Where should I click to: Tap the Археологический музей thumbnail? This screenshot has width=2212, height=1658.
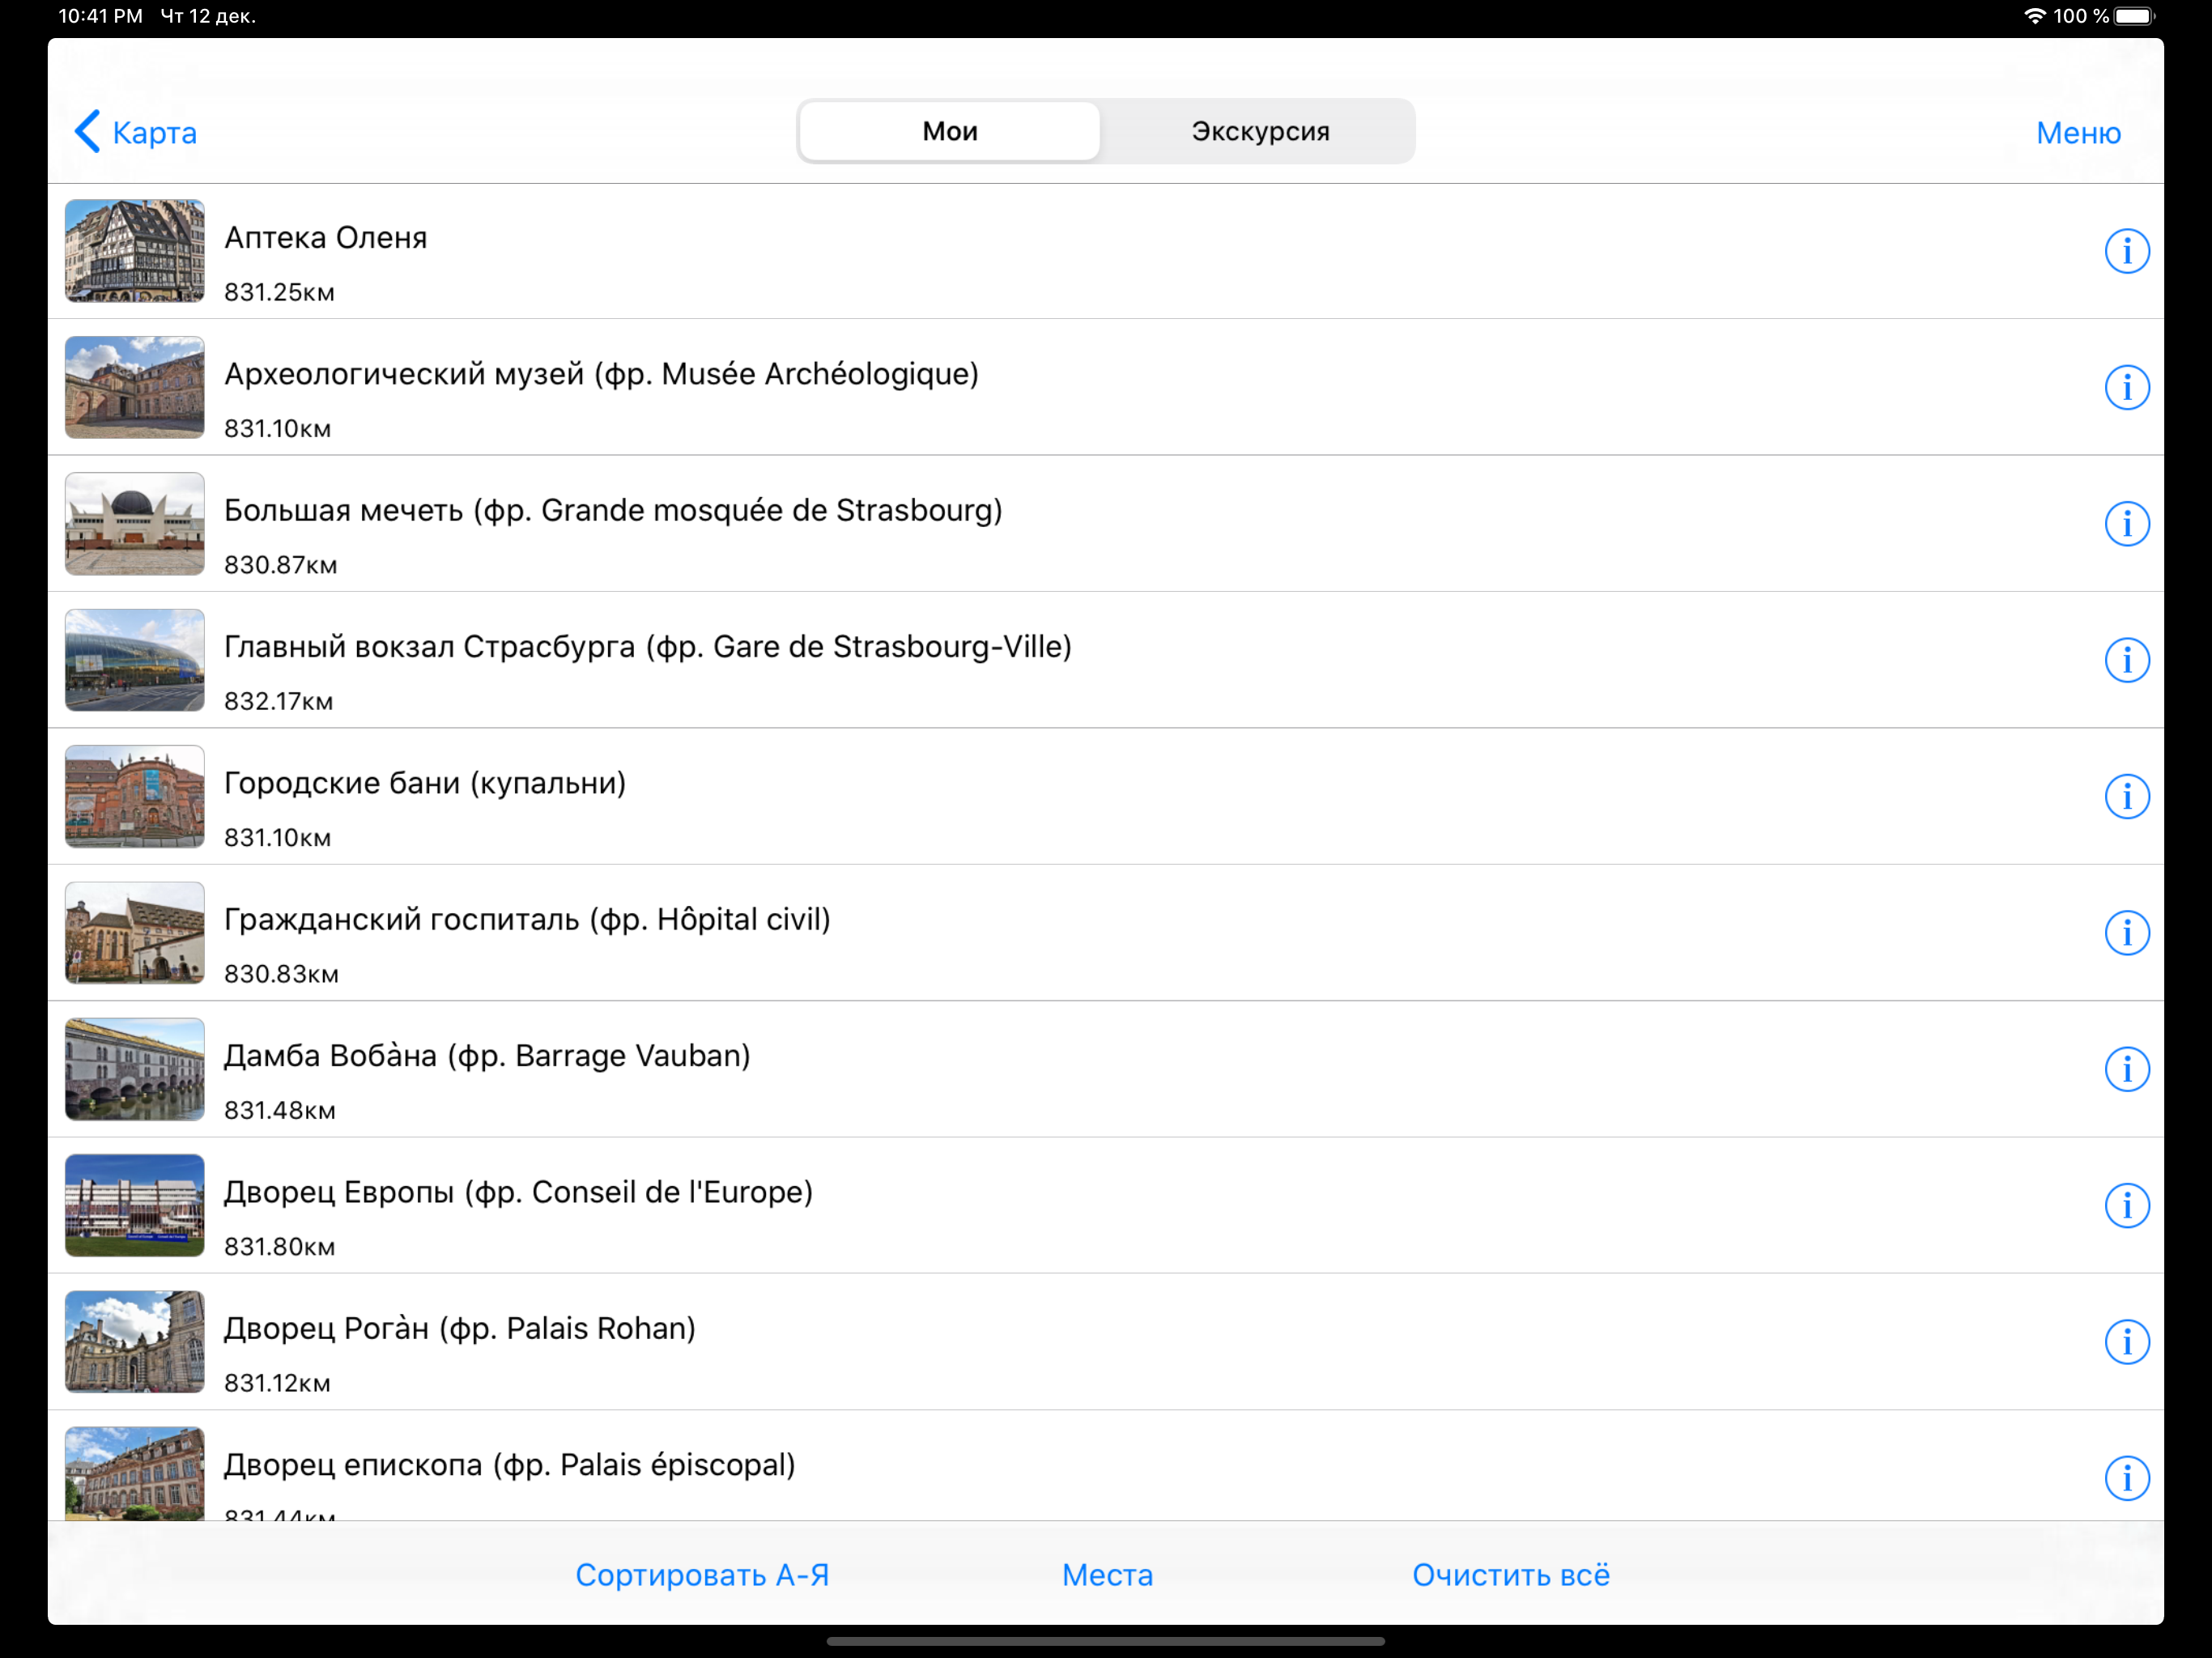(135, 387)
